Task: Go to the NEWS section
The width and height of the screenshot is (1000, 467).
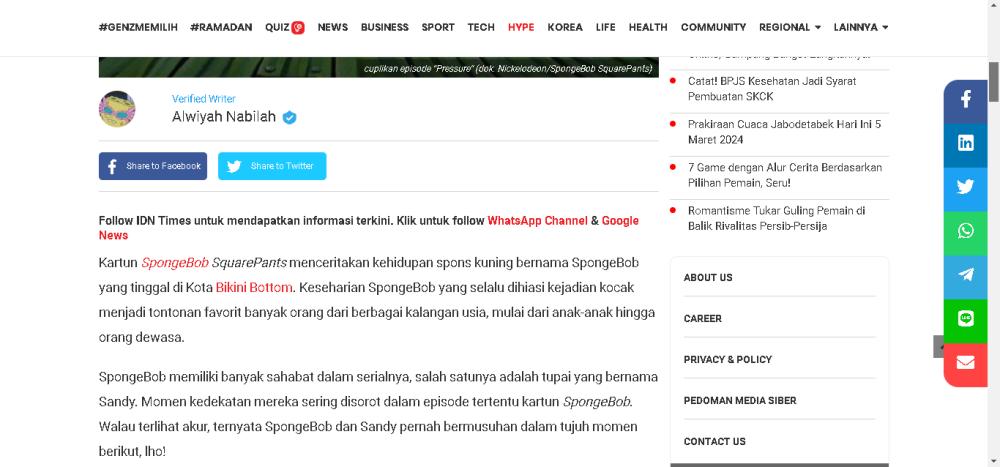Action: (333, 27)
